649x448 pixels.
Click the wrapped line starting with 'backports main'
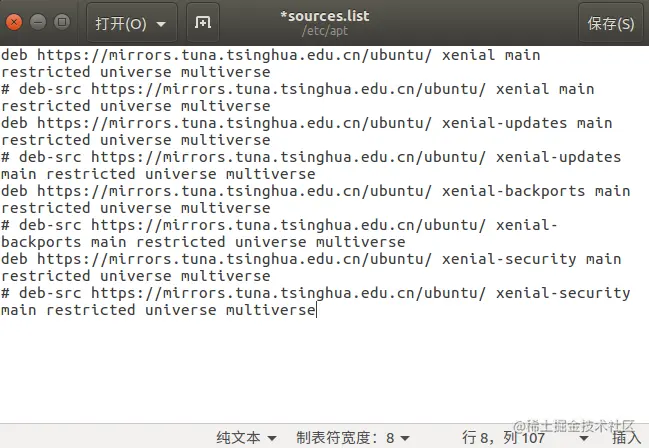[203, 242]
